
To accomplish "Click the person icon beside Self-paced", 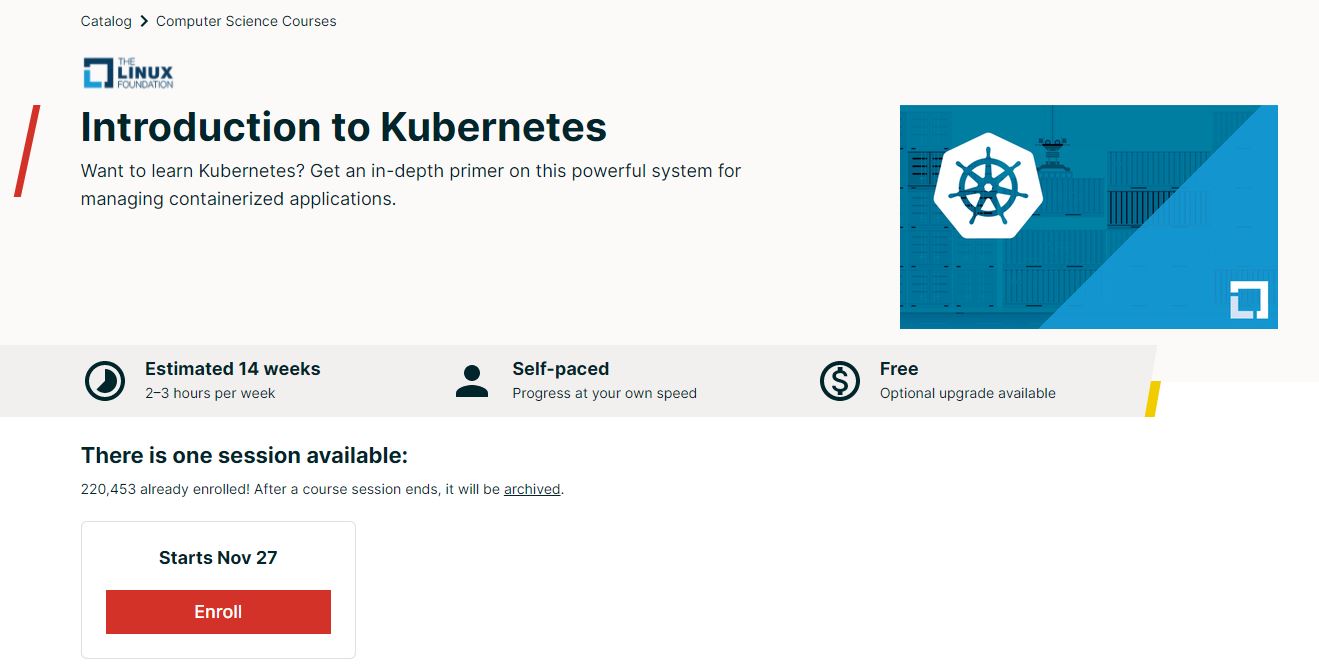I will 472,381.
